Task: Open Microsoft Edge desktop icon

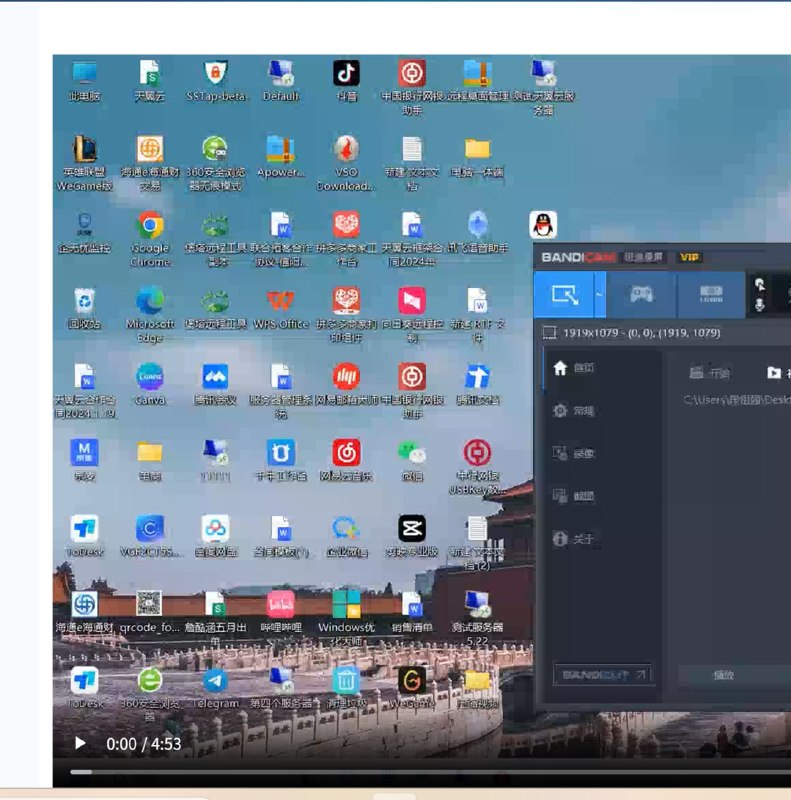Action: click(x=150, y=315)
